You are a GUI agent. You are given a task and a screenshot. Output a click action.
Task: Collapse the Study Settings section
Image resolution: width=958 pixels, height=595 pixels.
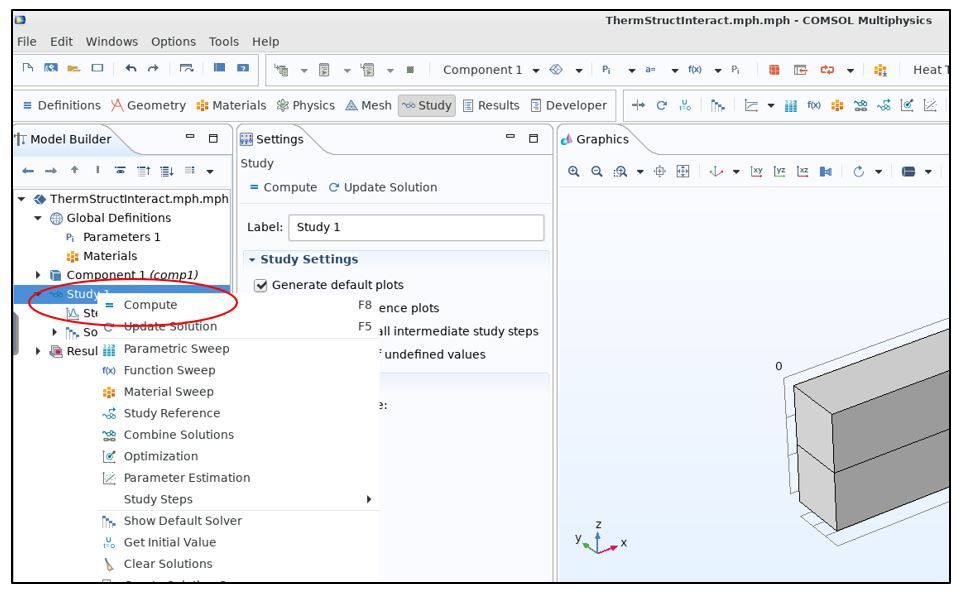[252, 260]
